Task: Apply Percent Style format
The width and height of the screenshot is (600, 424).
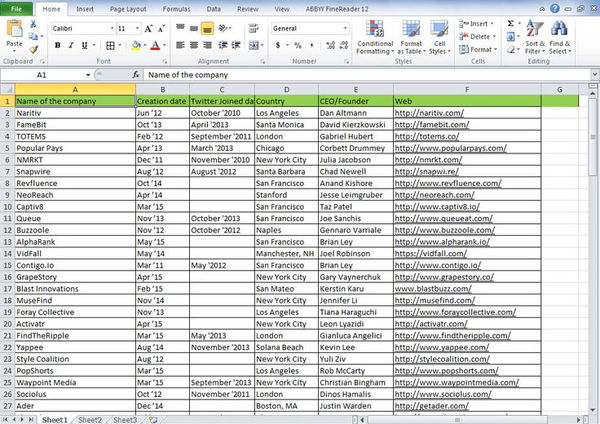Action: [298, 45]
